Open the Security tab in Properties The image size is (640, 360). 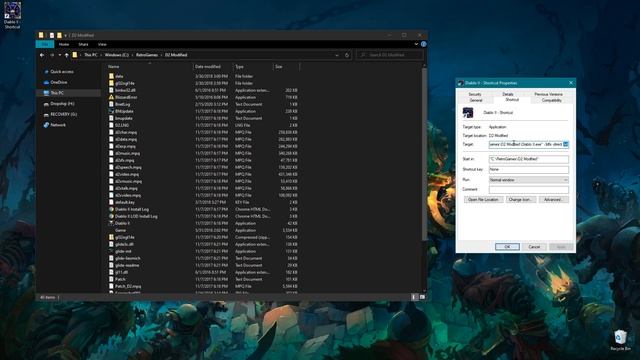pos(475,94)
